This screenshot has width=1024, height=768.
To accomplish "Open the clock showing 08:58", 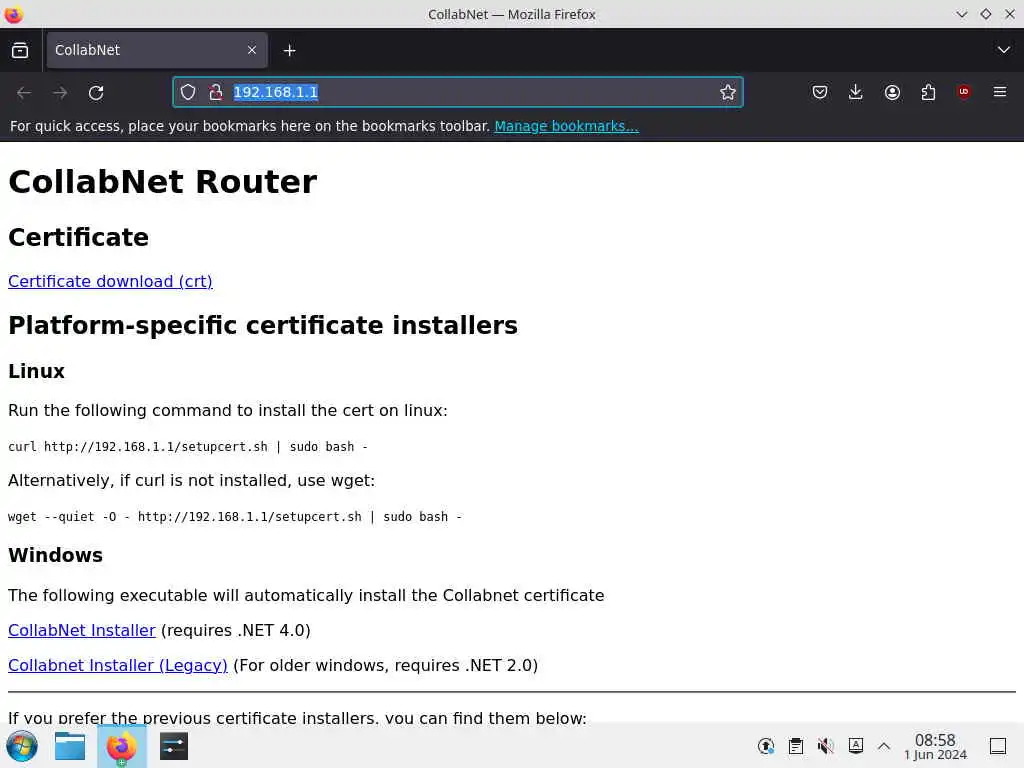I will click(x=935, y=746).
